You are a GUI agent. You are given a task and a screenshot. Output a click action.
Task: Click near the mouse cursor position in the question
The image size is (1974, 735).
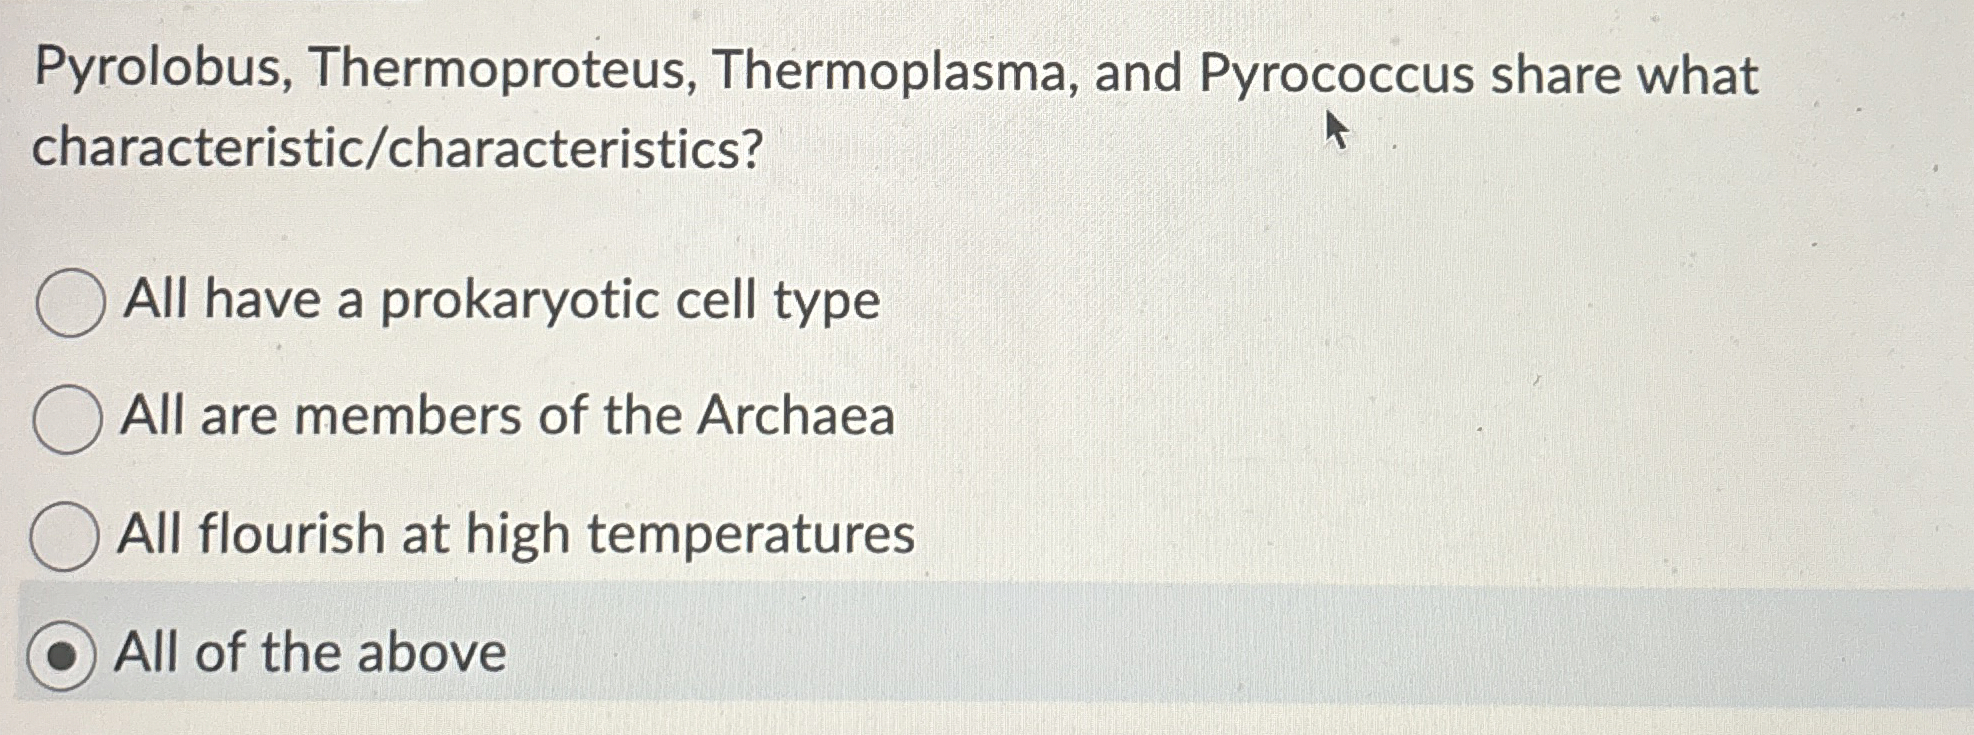[1334, 128]
